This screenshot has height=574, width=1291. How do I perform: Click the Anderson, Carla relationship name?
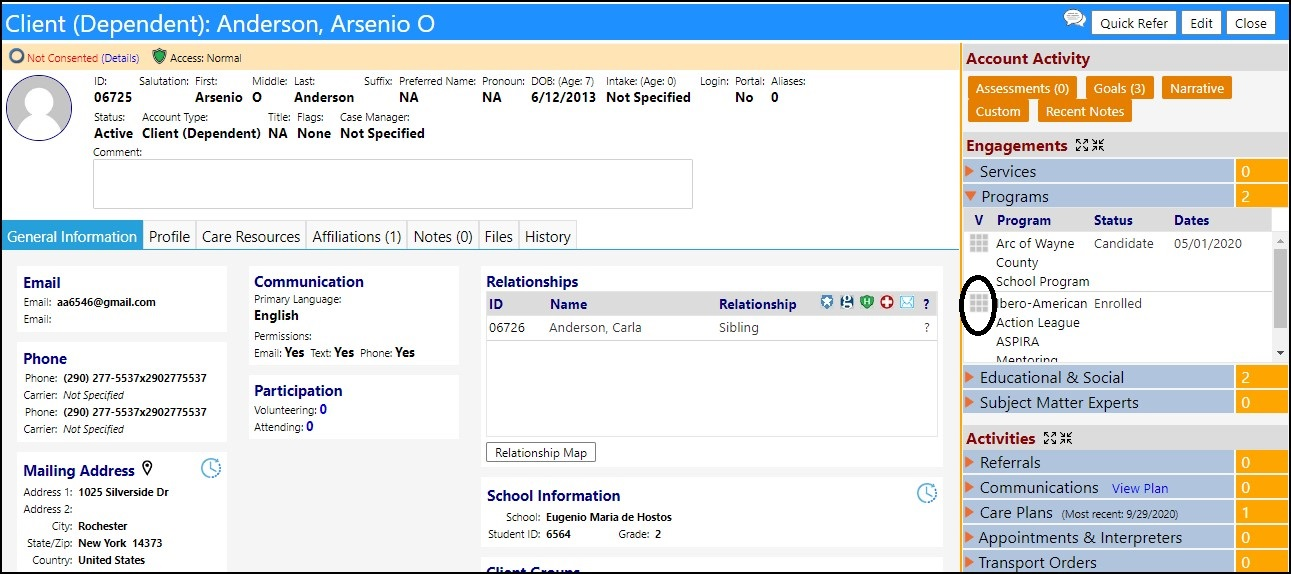pyautogui.click(x=596, y=328)
